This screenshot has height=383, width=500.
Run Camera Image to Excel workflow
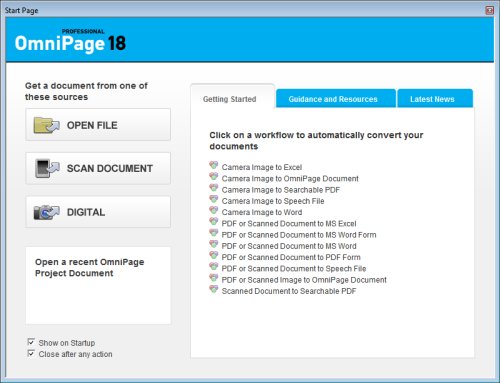pos(262,167)
